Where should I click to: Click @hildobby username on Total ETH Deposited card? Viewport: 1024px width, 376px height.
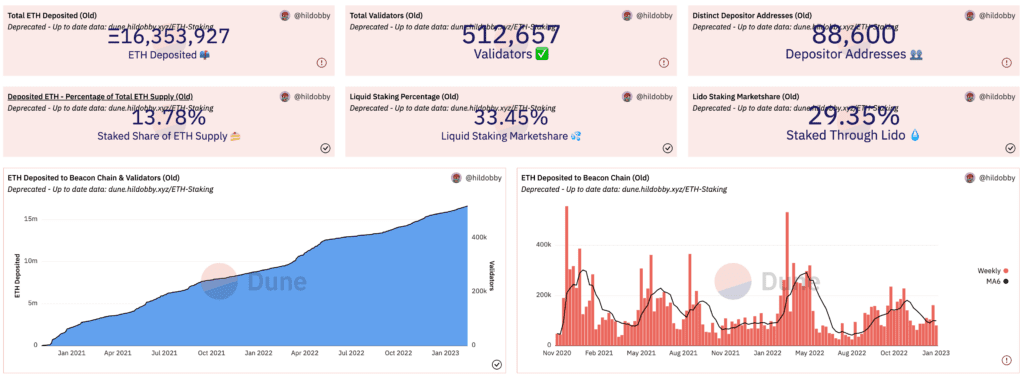tap(312, 16)
